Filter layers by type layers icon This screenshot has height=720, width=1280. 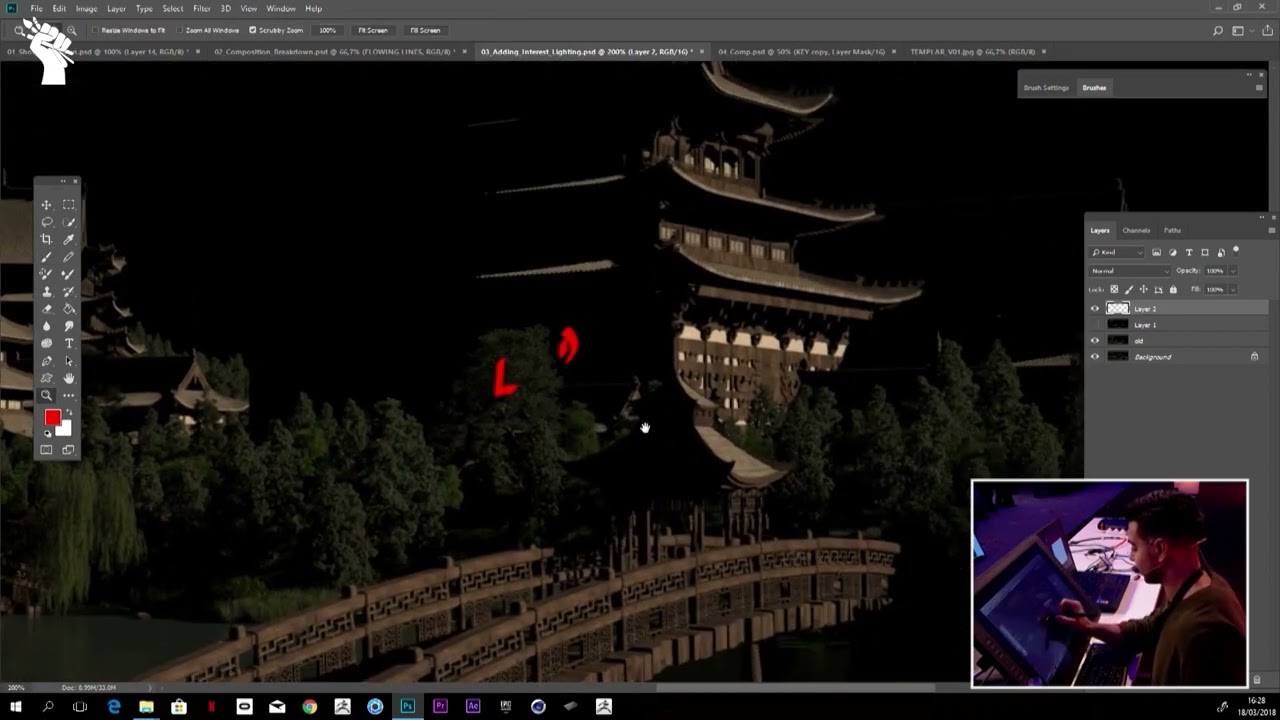[x=1189, y=252]
